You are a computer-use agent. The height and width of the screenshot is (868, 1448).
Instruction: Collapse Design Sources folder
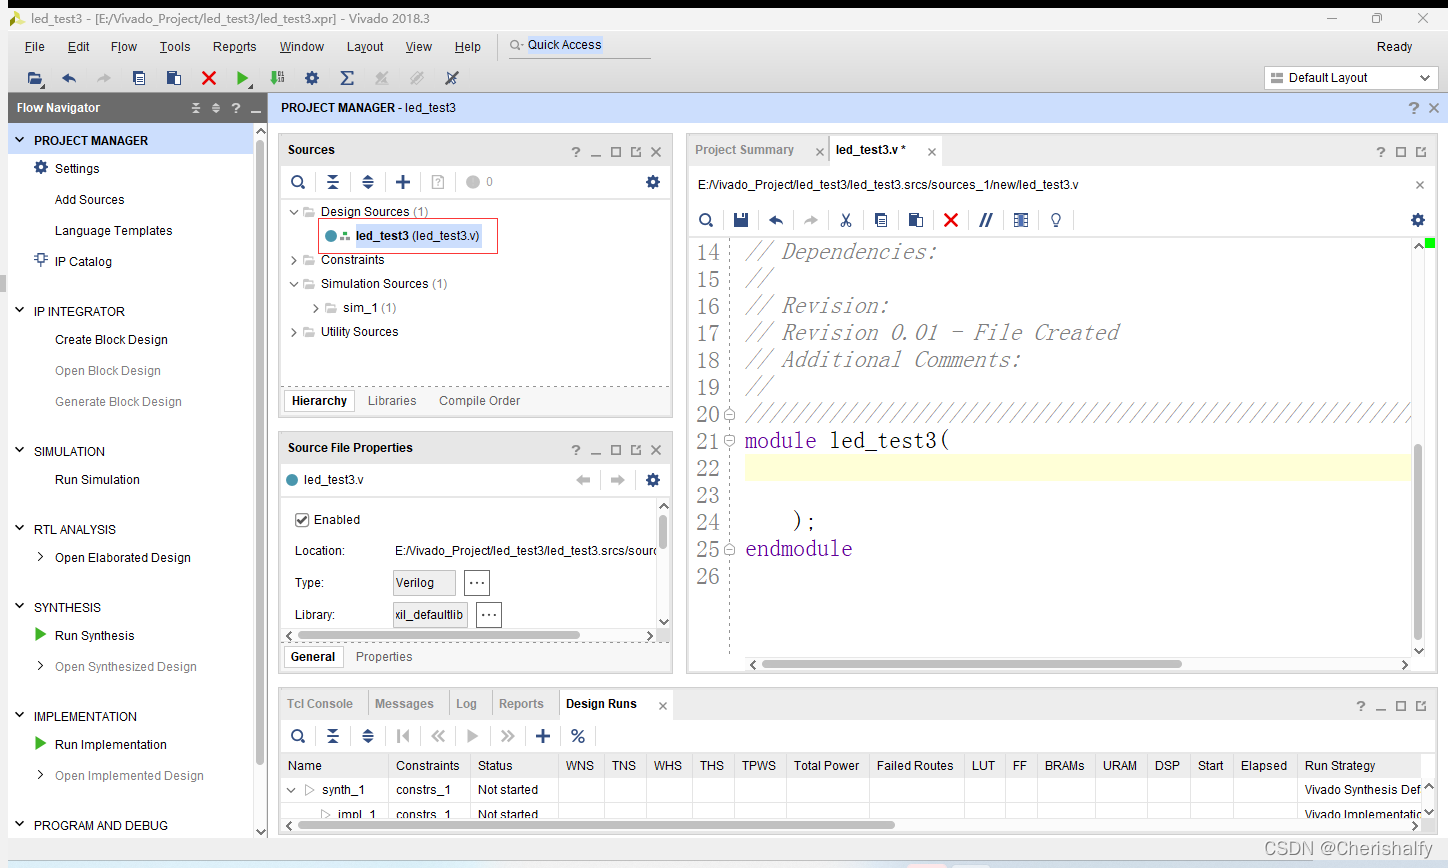(294, 212)
